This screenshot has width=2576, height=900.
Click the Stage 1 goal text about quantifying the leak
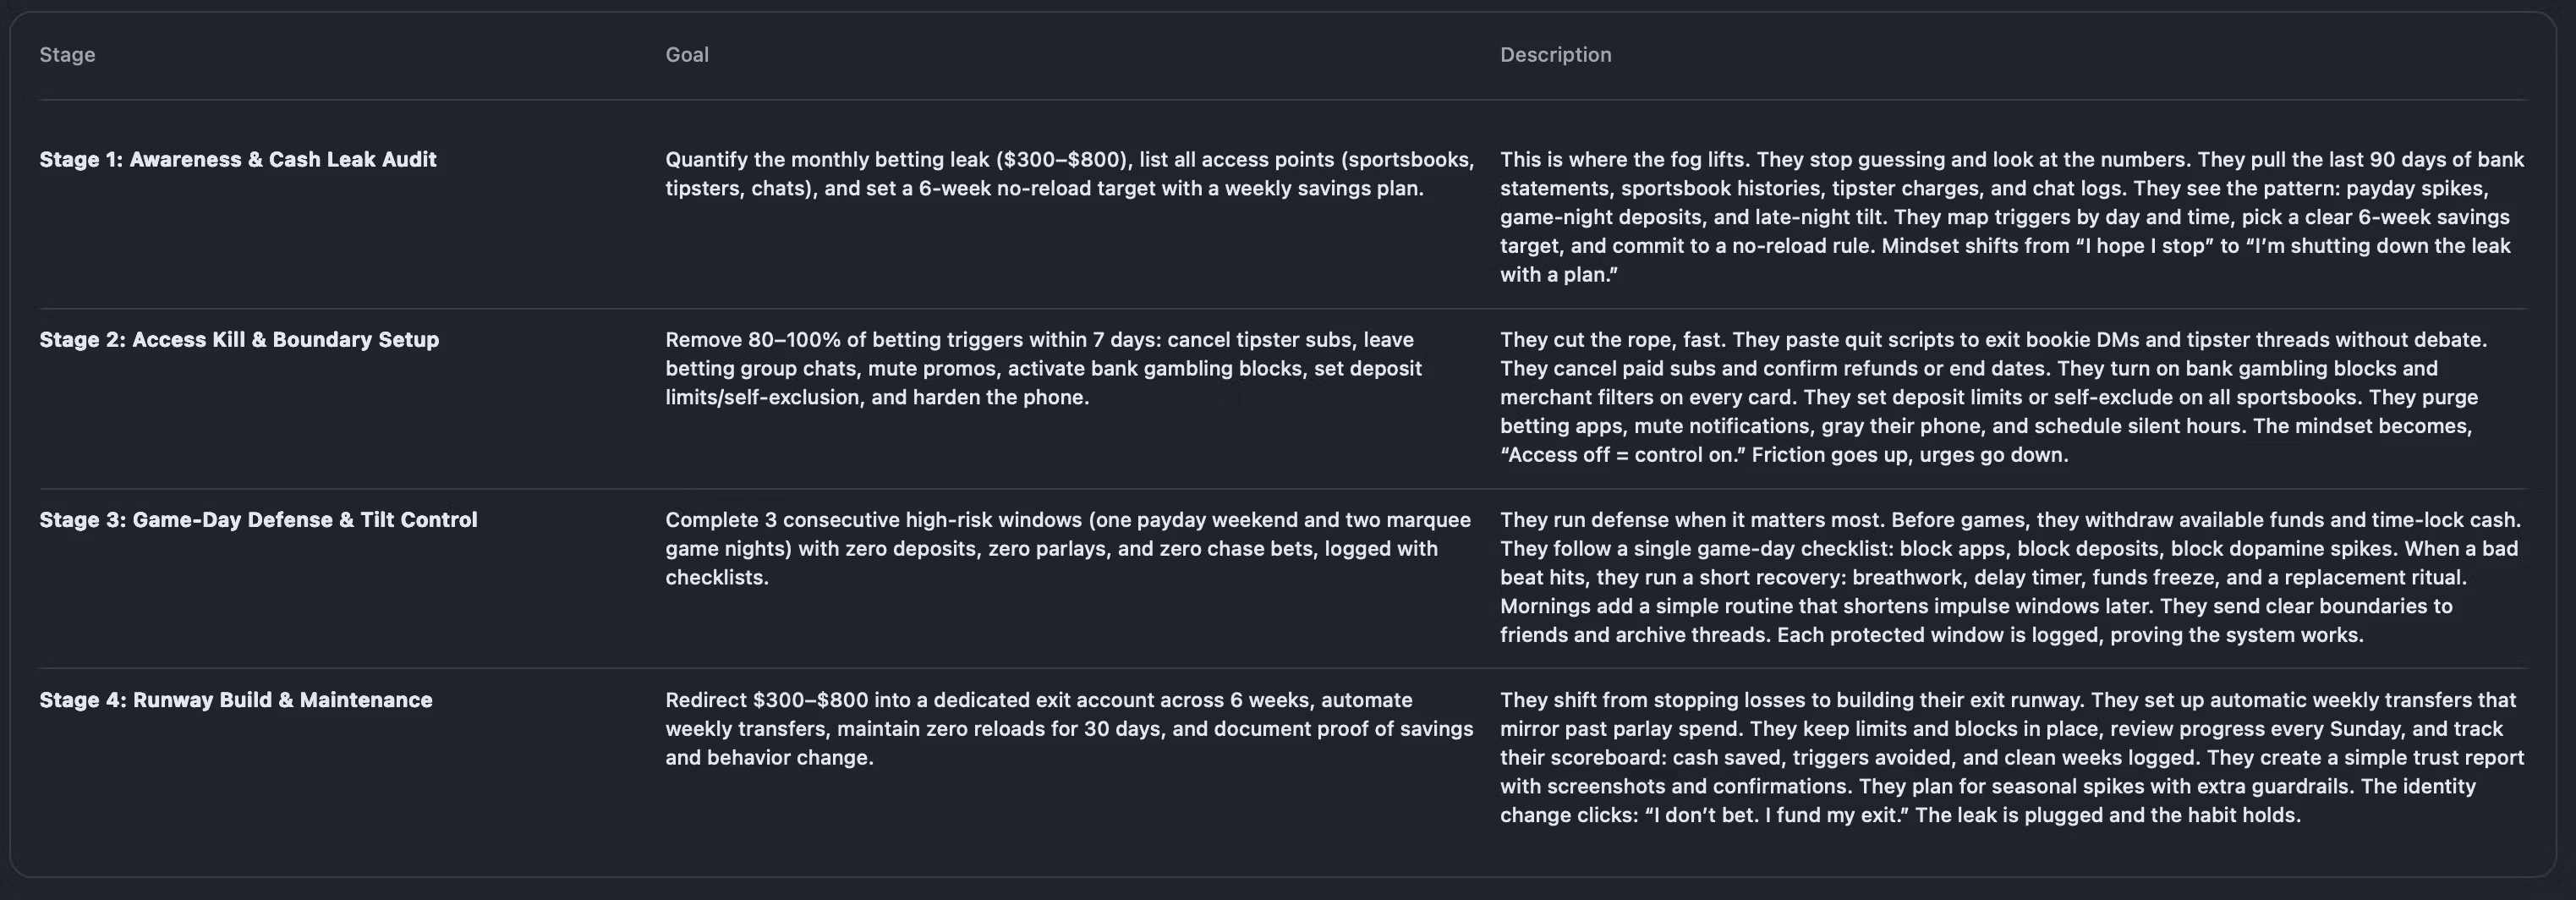pos(1069,174)
